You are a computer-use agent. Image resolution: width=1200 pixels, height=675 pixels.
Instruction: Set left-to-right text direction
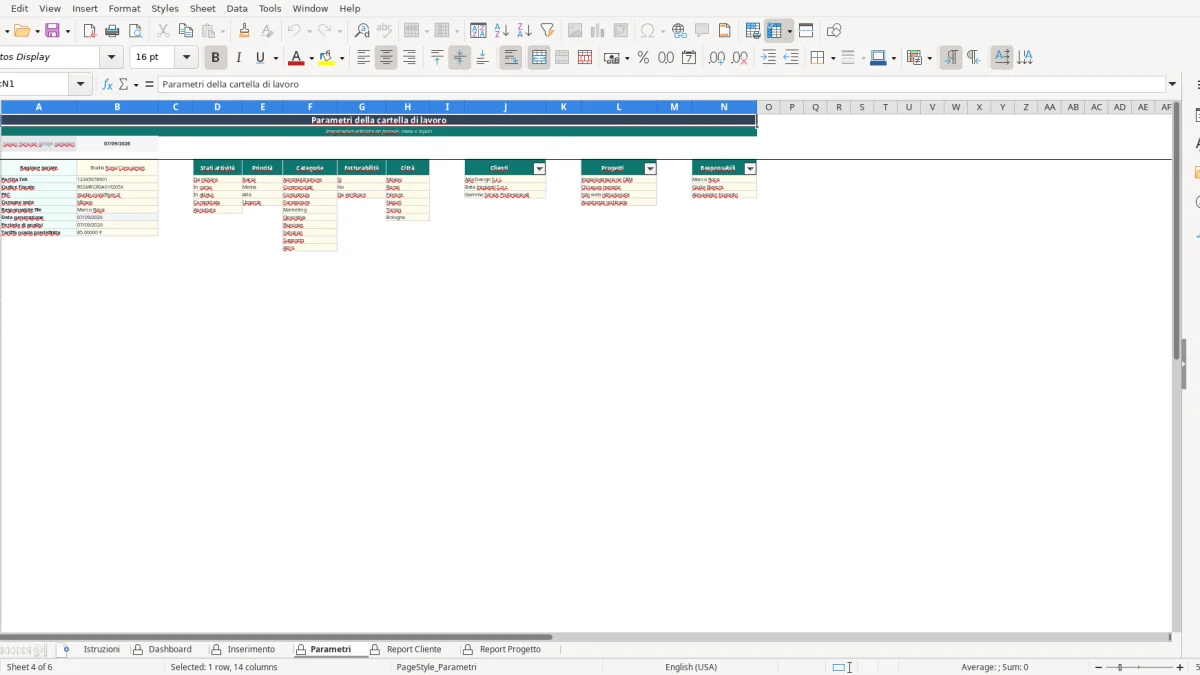[951, 58]
